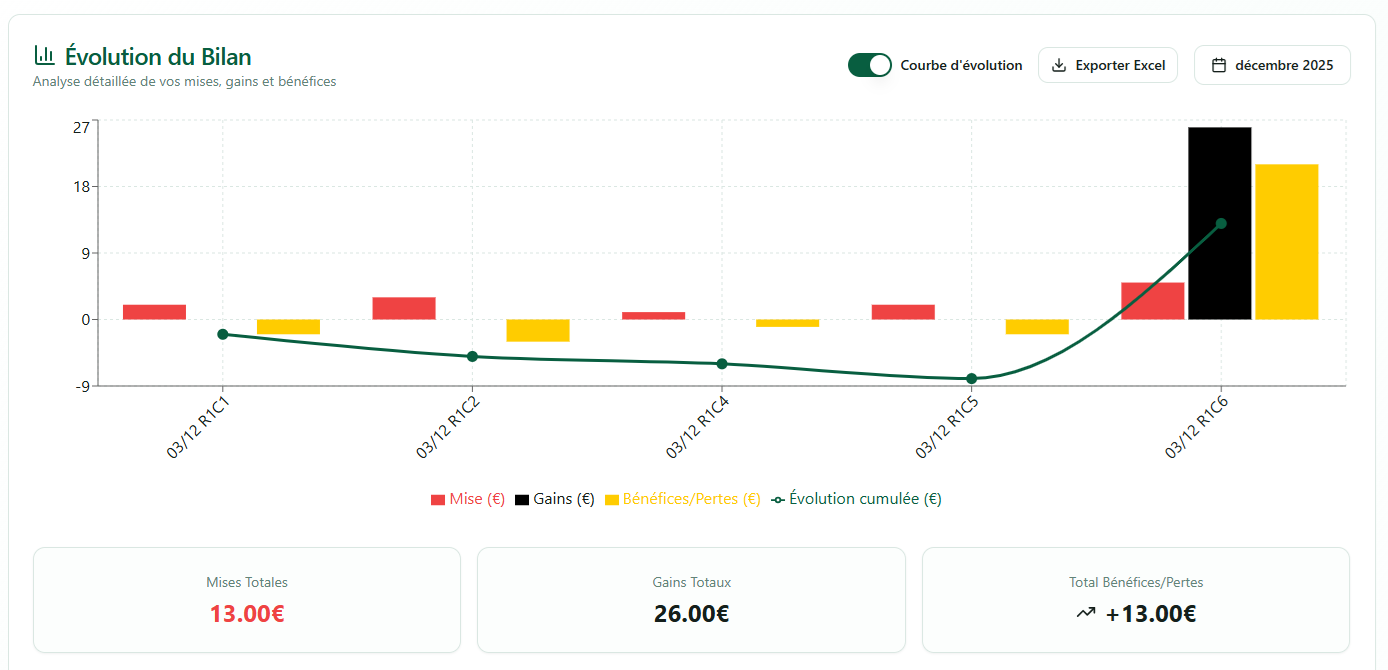Select the red Mise bar for 03/12 R1C2
The width and height of the screenshot is (1388, 670).
404,308
